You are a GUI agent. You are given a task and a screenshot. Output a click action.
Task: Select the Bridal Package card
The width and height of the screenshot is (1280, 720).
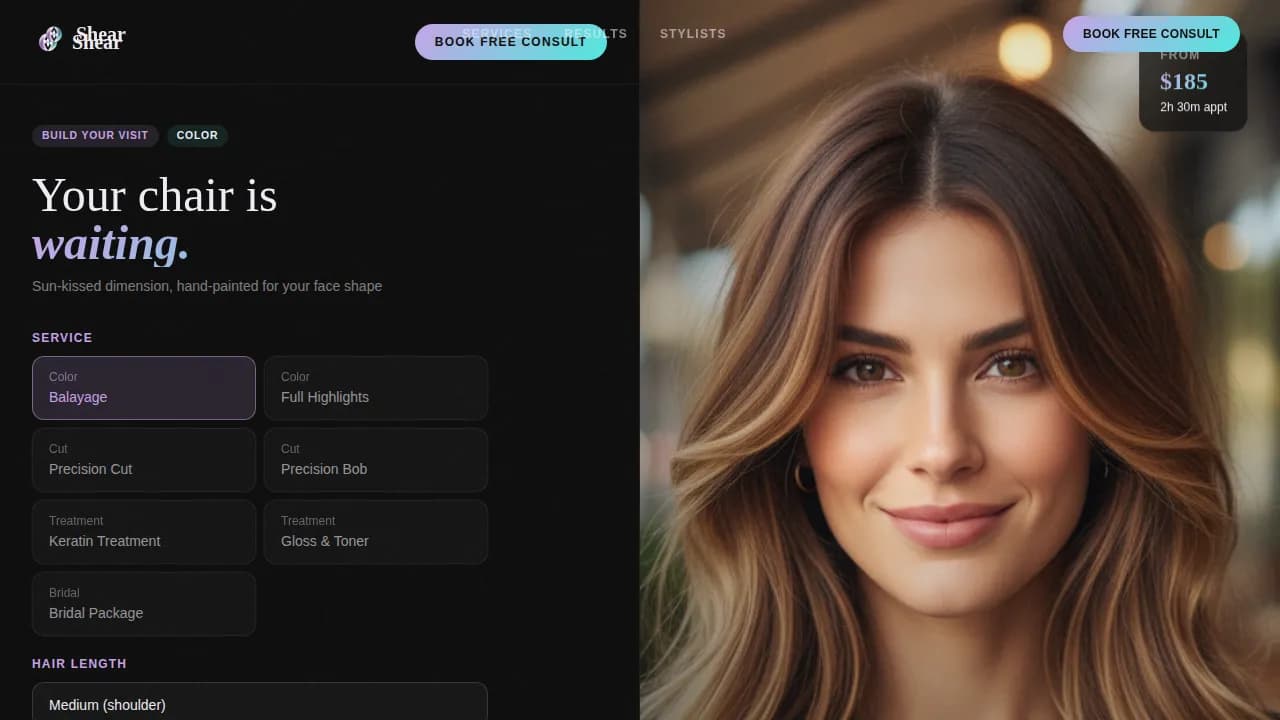[x=144, y=604]
